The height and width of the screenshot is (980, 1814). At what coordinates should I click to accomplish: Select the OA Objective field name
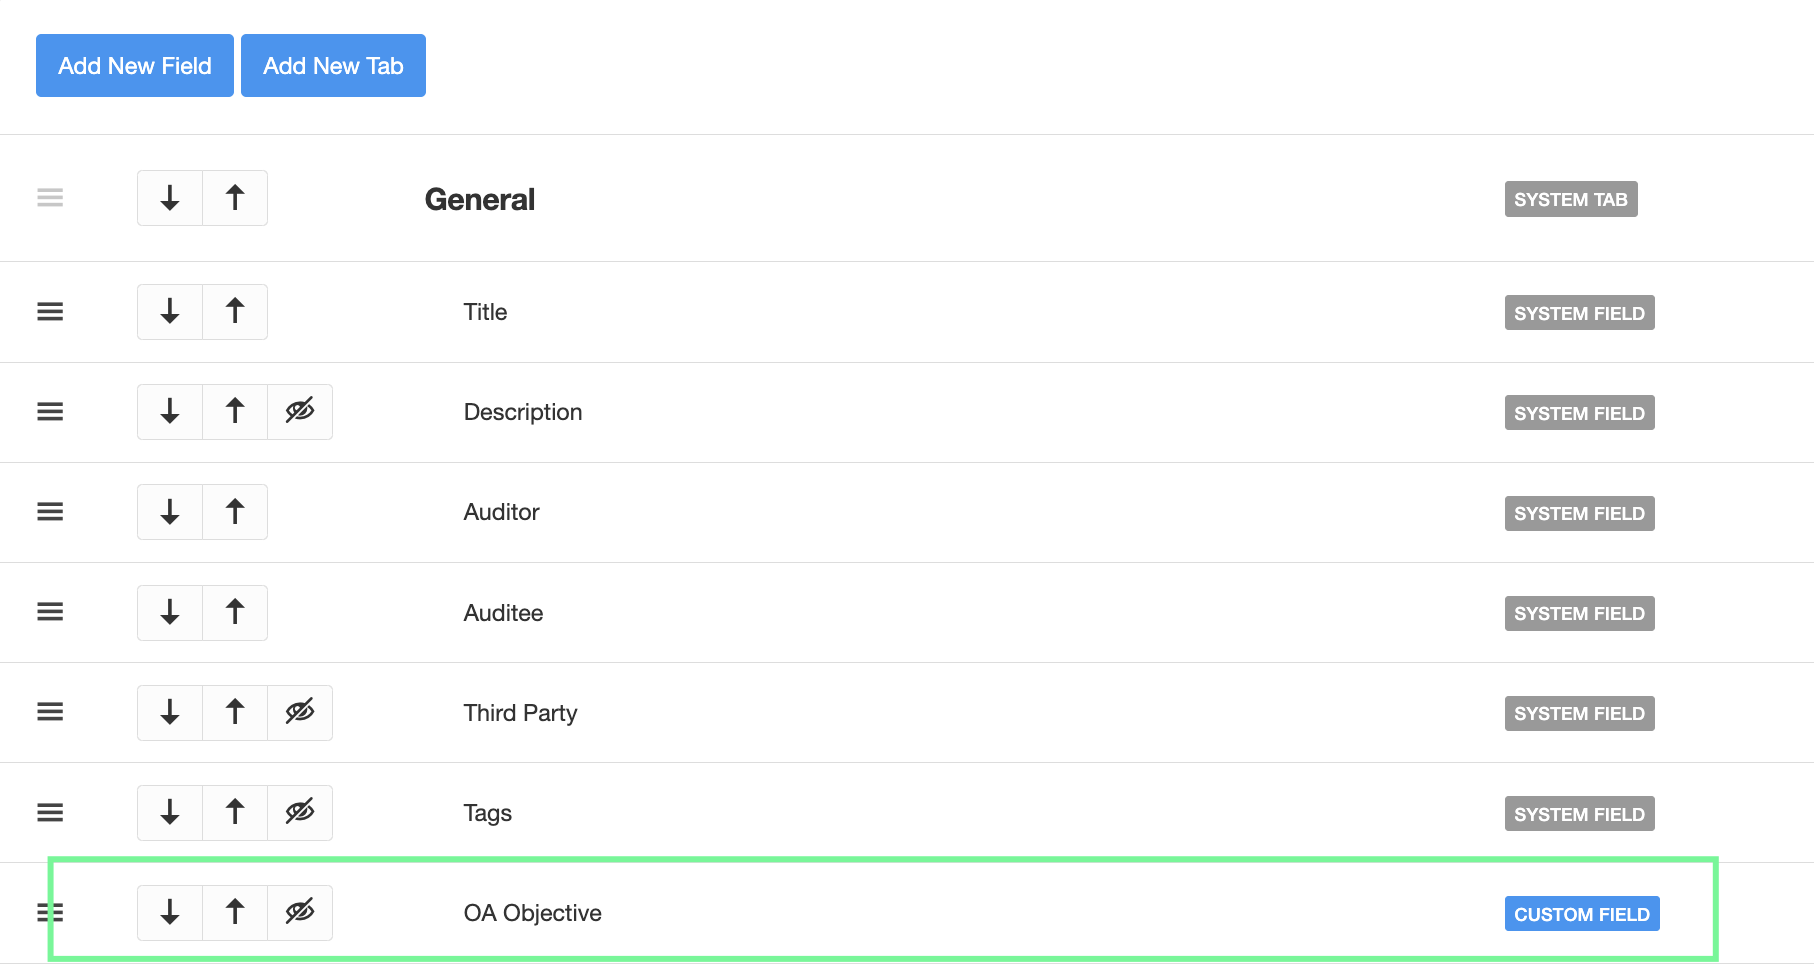click(532, 913)
